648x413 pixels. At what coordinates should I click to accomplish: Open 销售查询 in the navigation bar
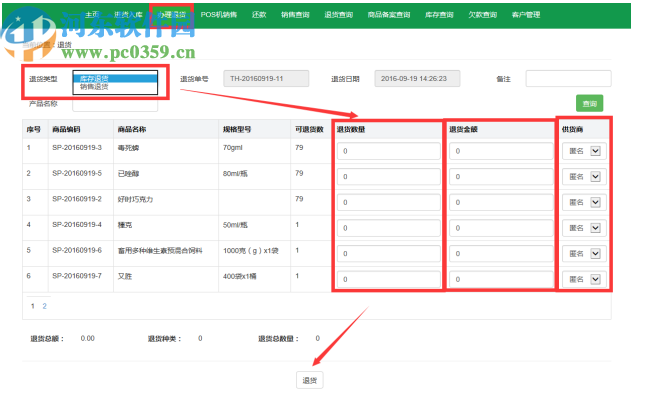pos(295,14)
